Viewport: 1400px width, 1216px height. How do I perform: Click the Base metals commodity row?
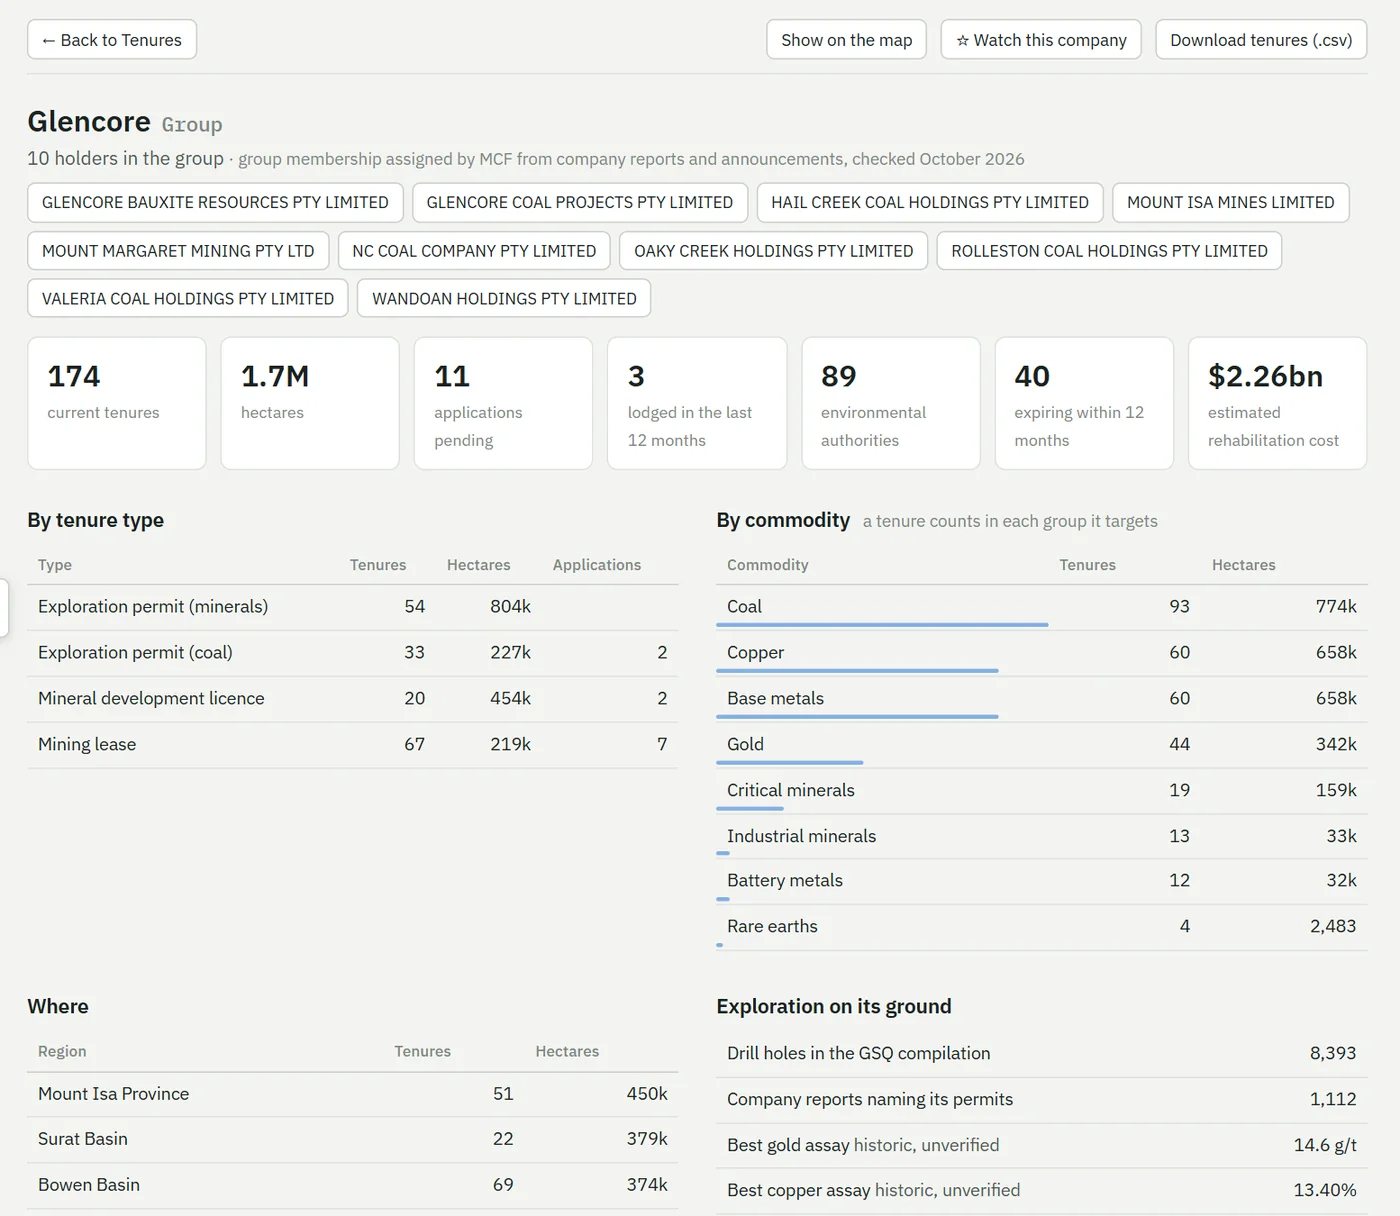[x=1042, y=699]
